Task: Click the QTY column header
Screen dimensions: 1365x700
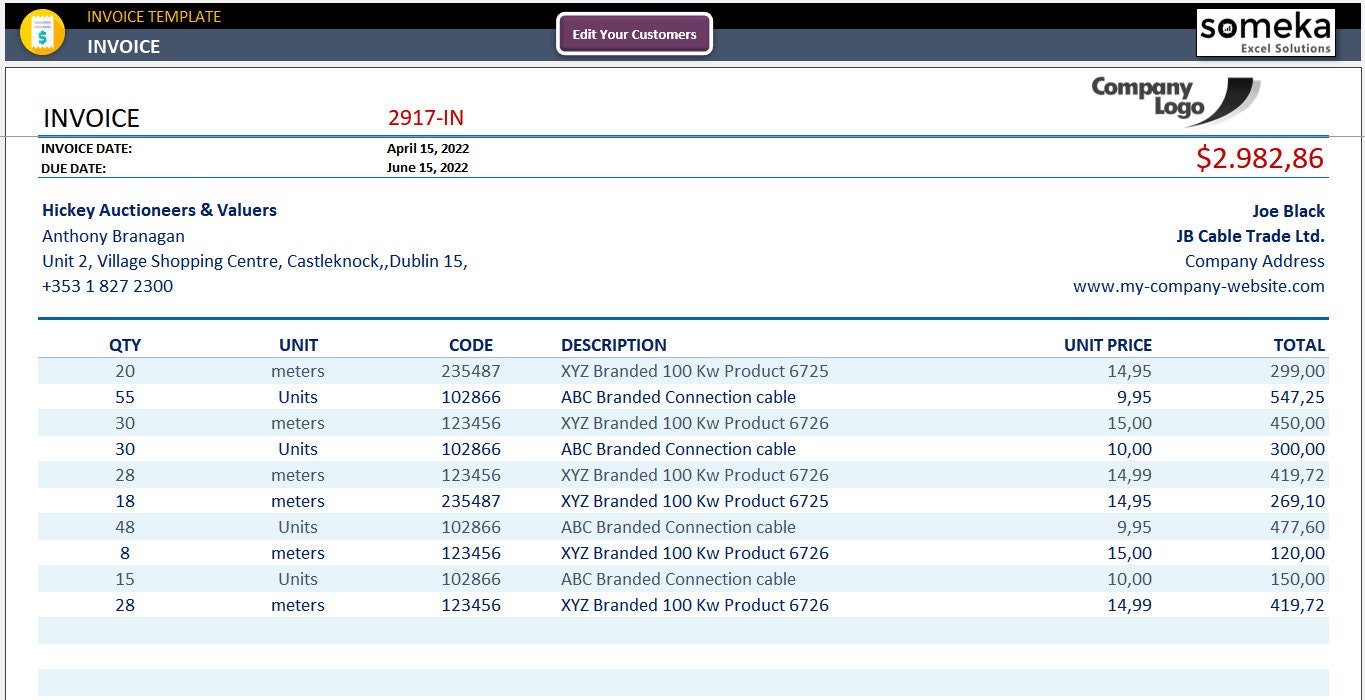Action: tap(125, 345)
